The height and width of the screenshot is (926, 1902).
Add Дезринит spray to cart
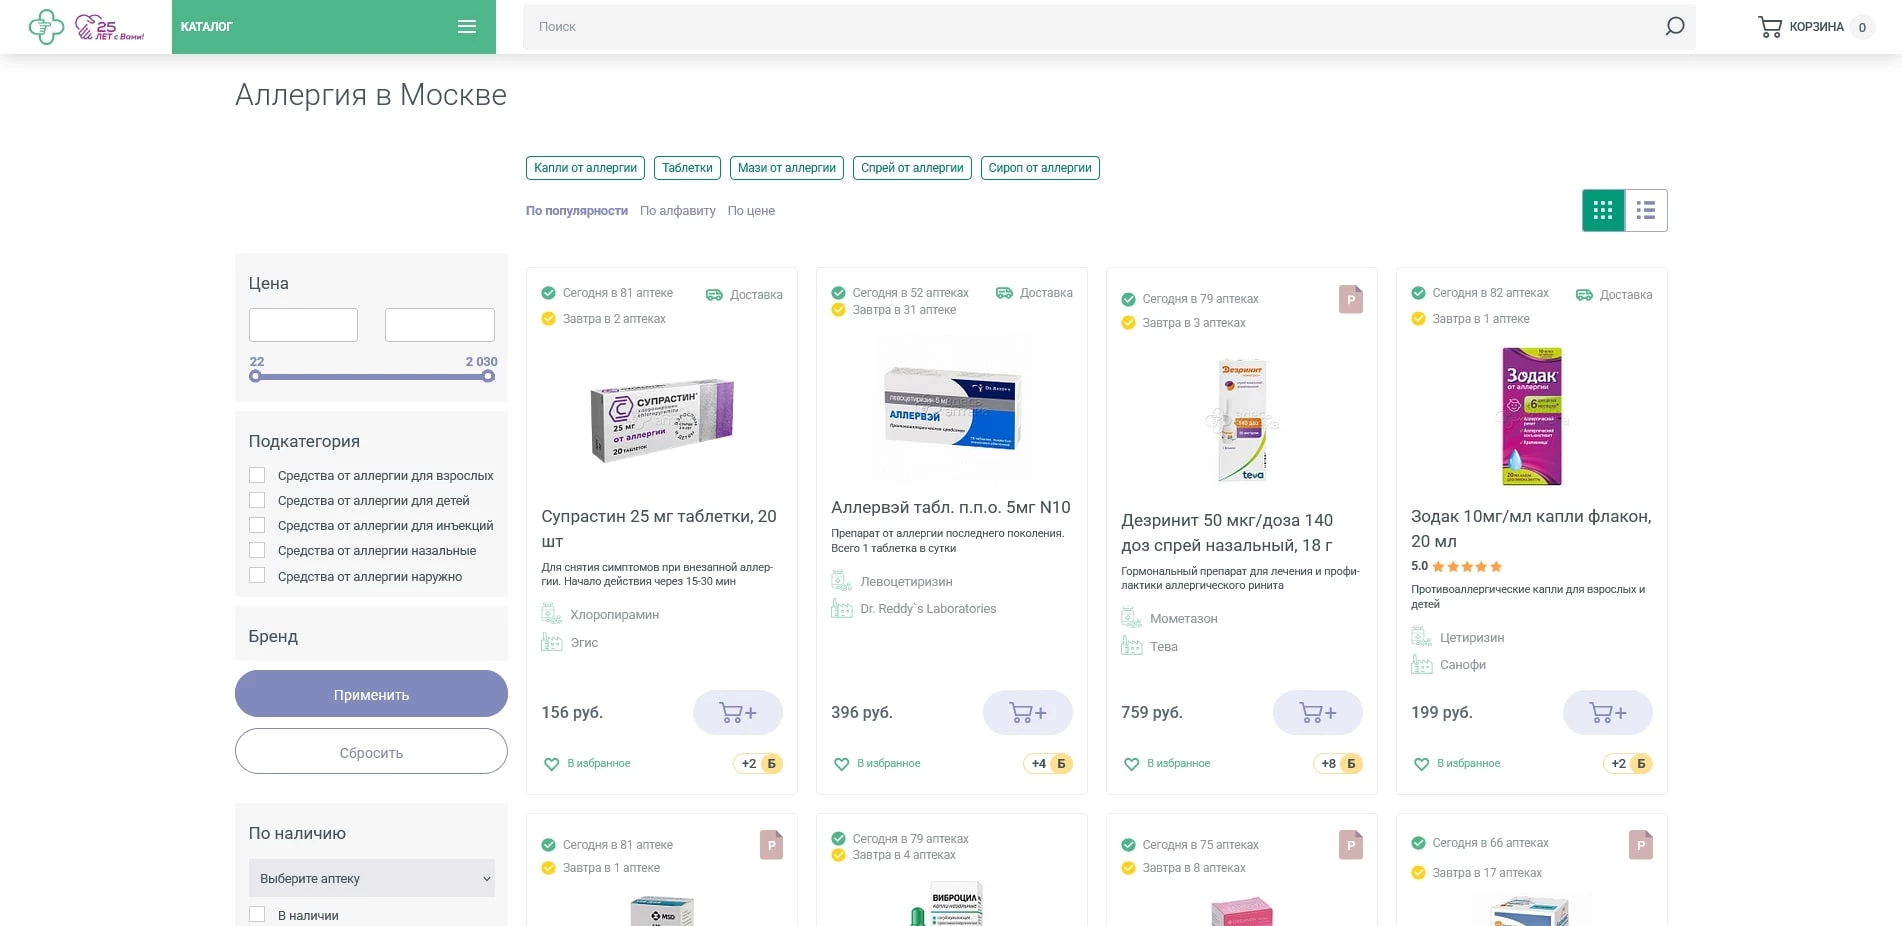point(1317,713)
